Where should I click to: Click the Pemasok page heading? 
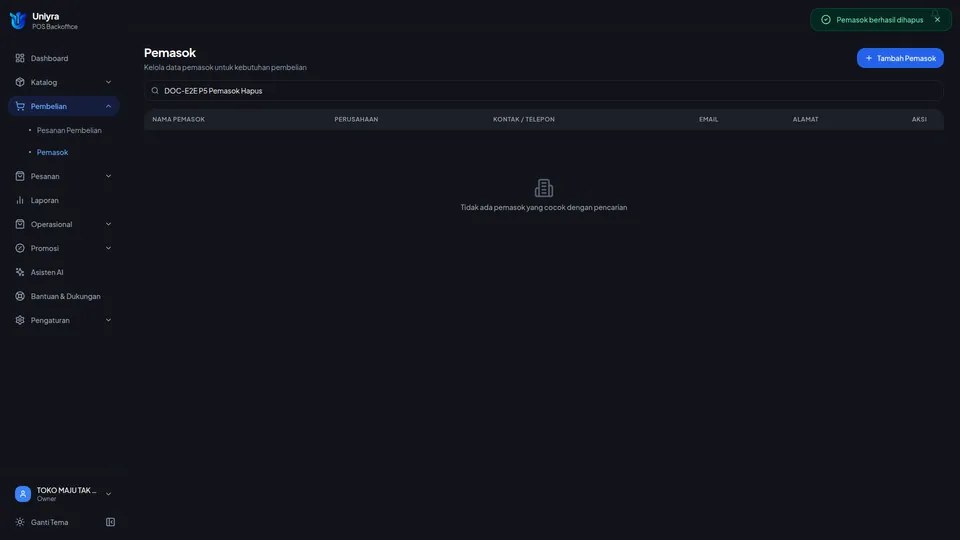[x=170, y=53]
